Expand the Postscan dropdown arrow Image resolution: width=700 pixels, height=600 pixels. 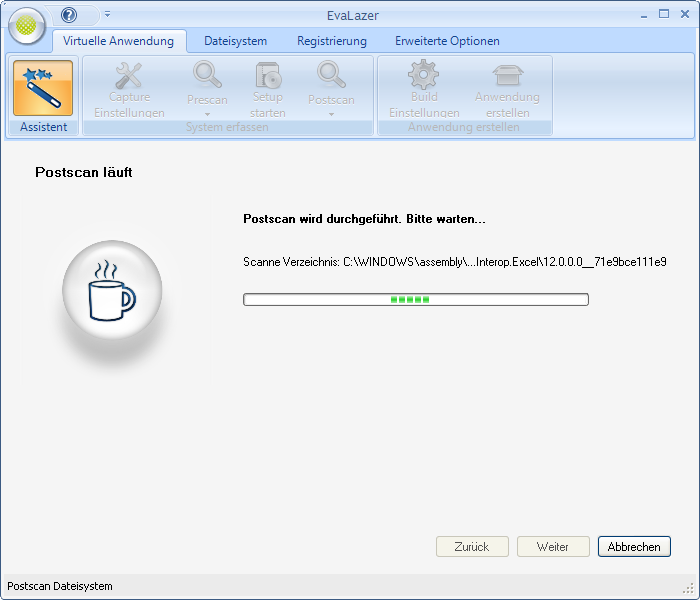(x=331, y=114)
